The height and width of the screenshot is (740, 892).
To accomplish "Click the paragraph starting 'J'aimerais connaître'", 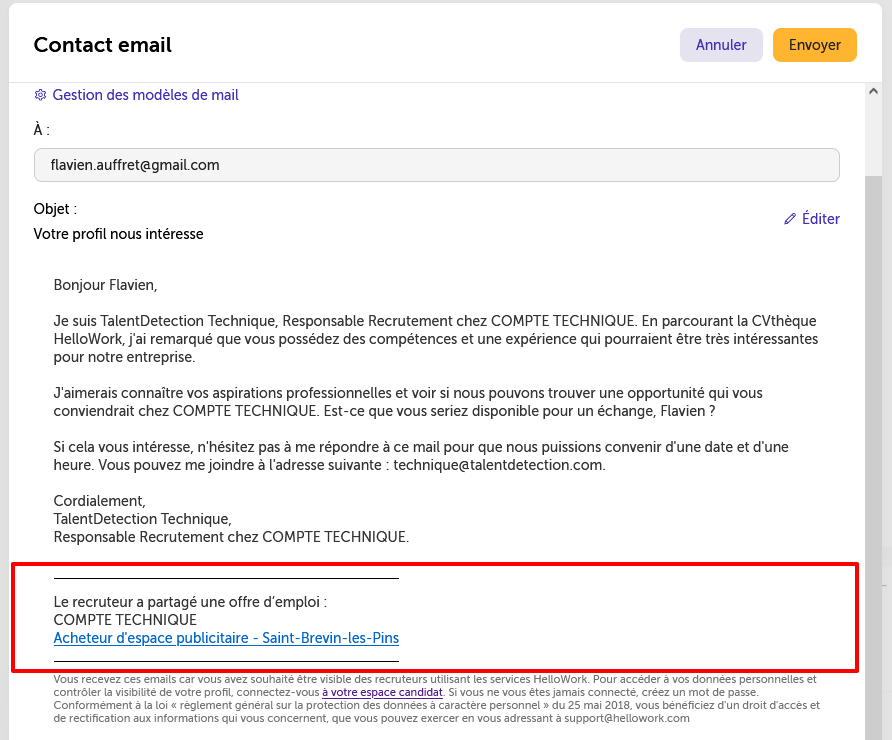I will tap(408, 402).
